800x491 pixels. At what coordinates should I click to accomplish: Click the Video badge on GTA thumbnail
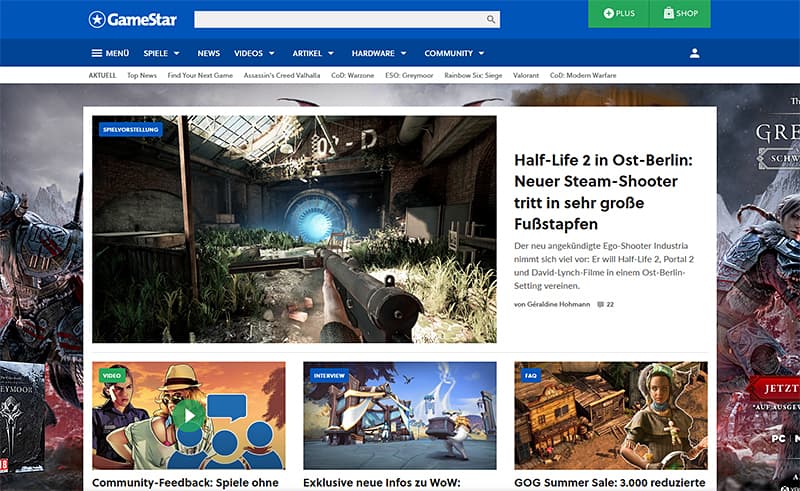tap(111, 375)
